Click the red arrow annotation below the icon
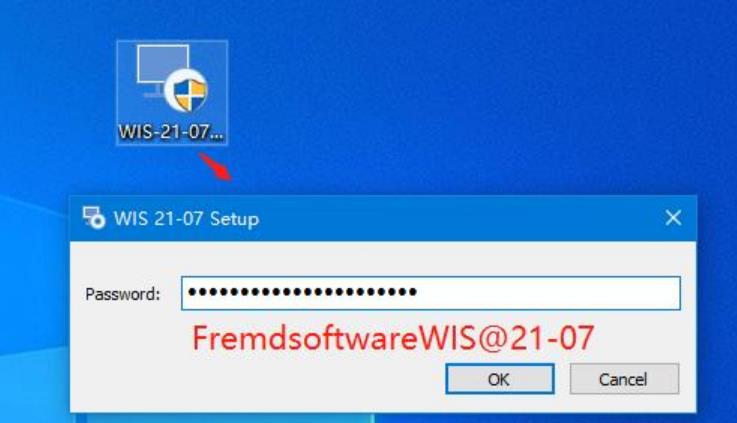Image resolution: width=737 pixels, height=423 pixels. pos(215,166)
